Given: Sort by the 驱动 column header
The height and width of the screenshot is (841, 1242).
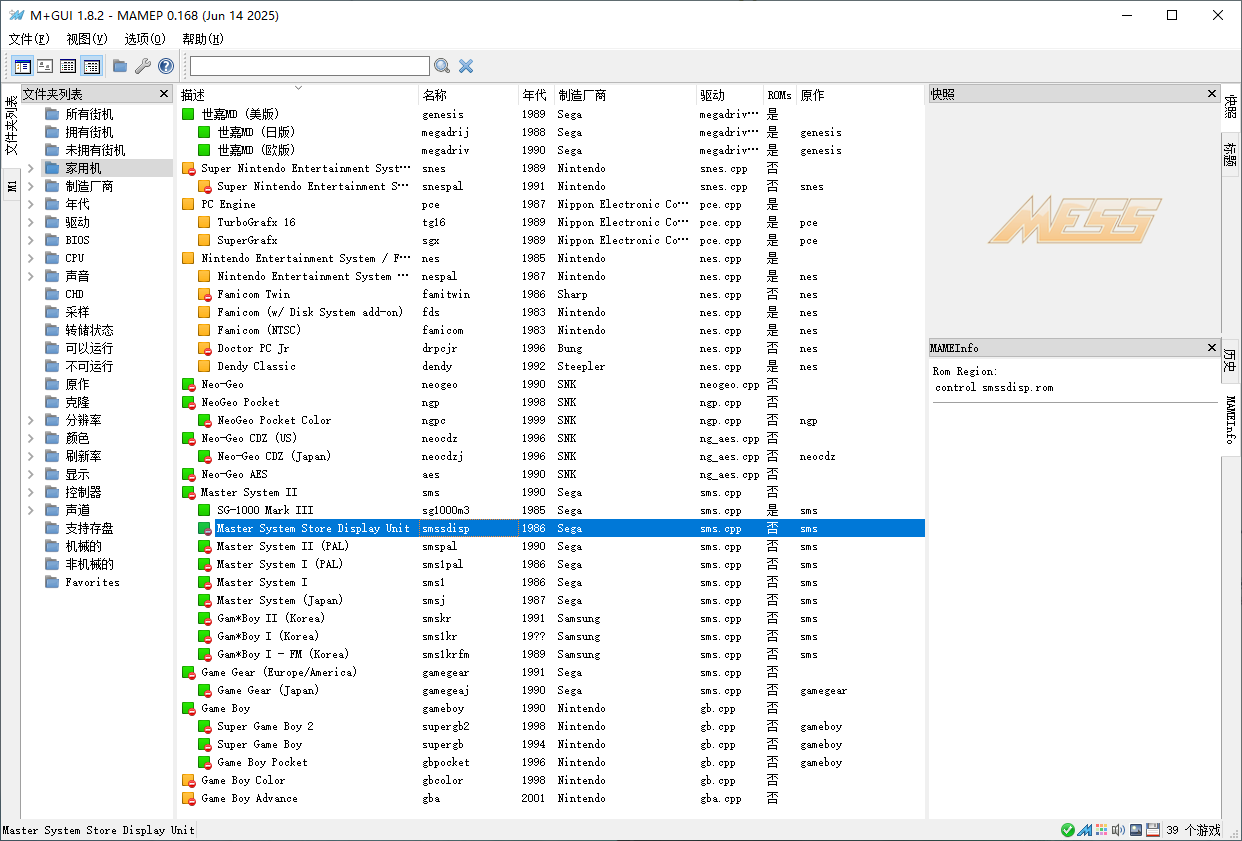Looking at the screenshot, I should (x=730, y=95).
